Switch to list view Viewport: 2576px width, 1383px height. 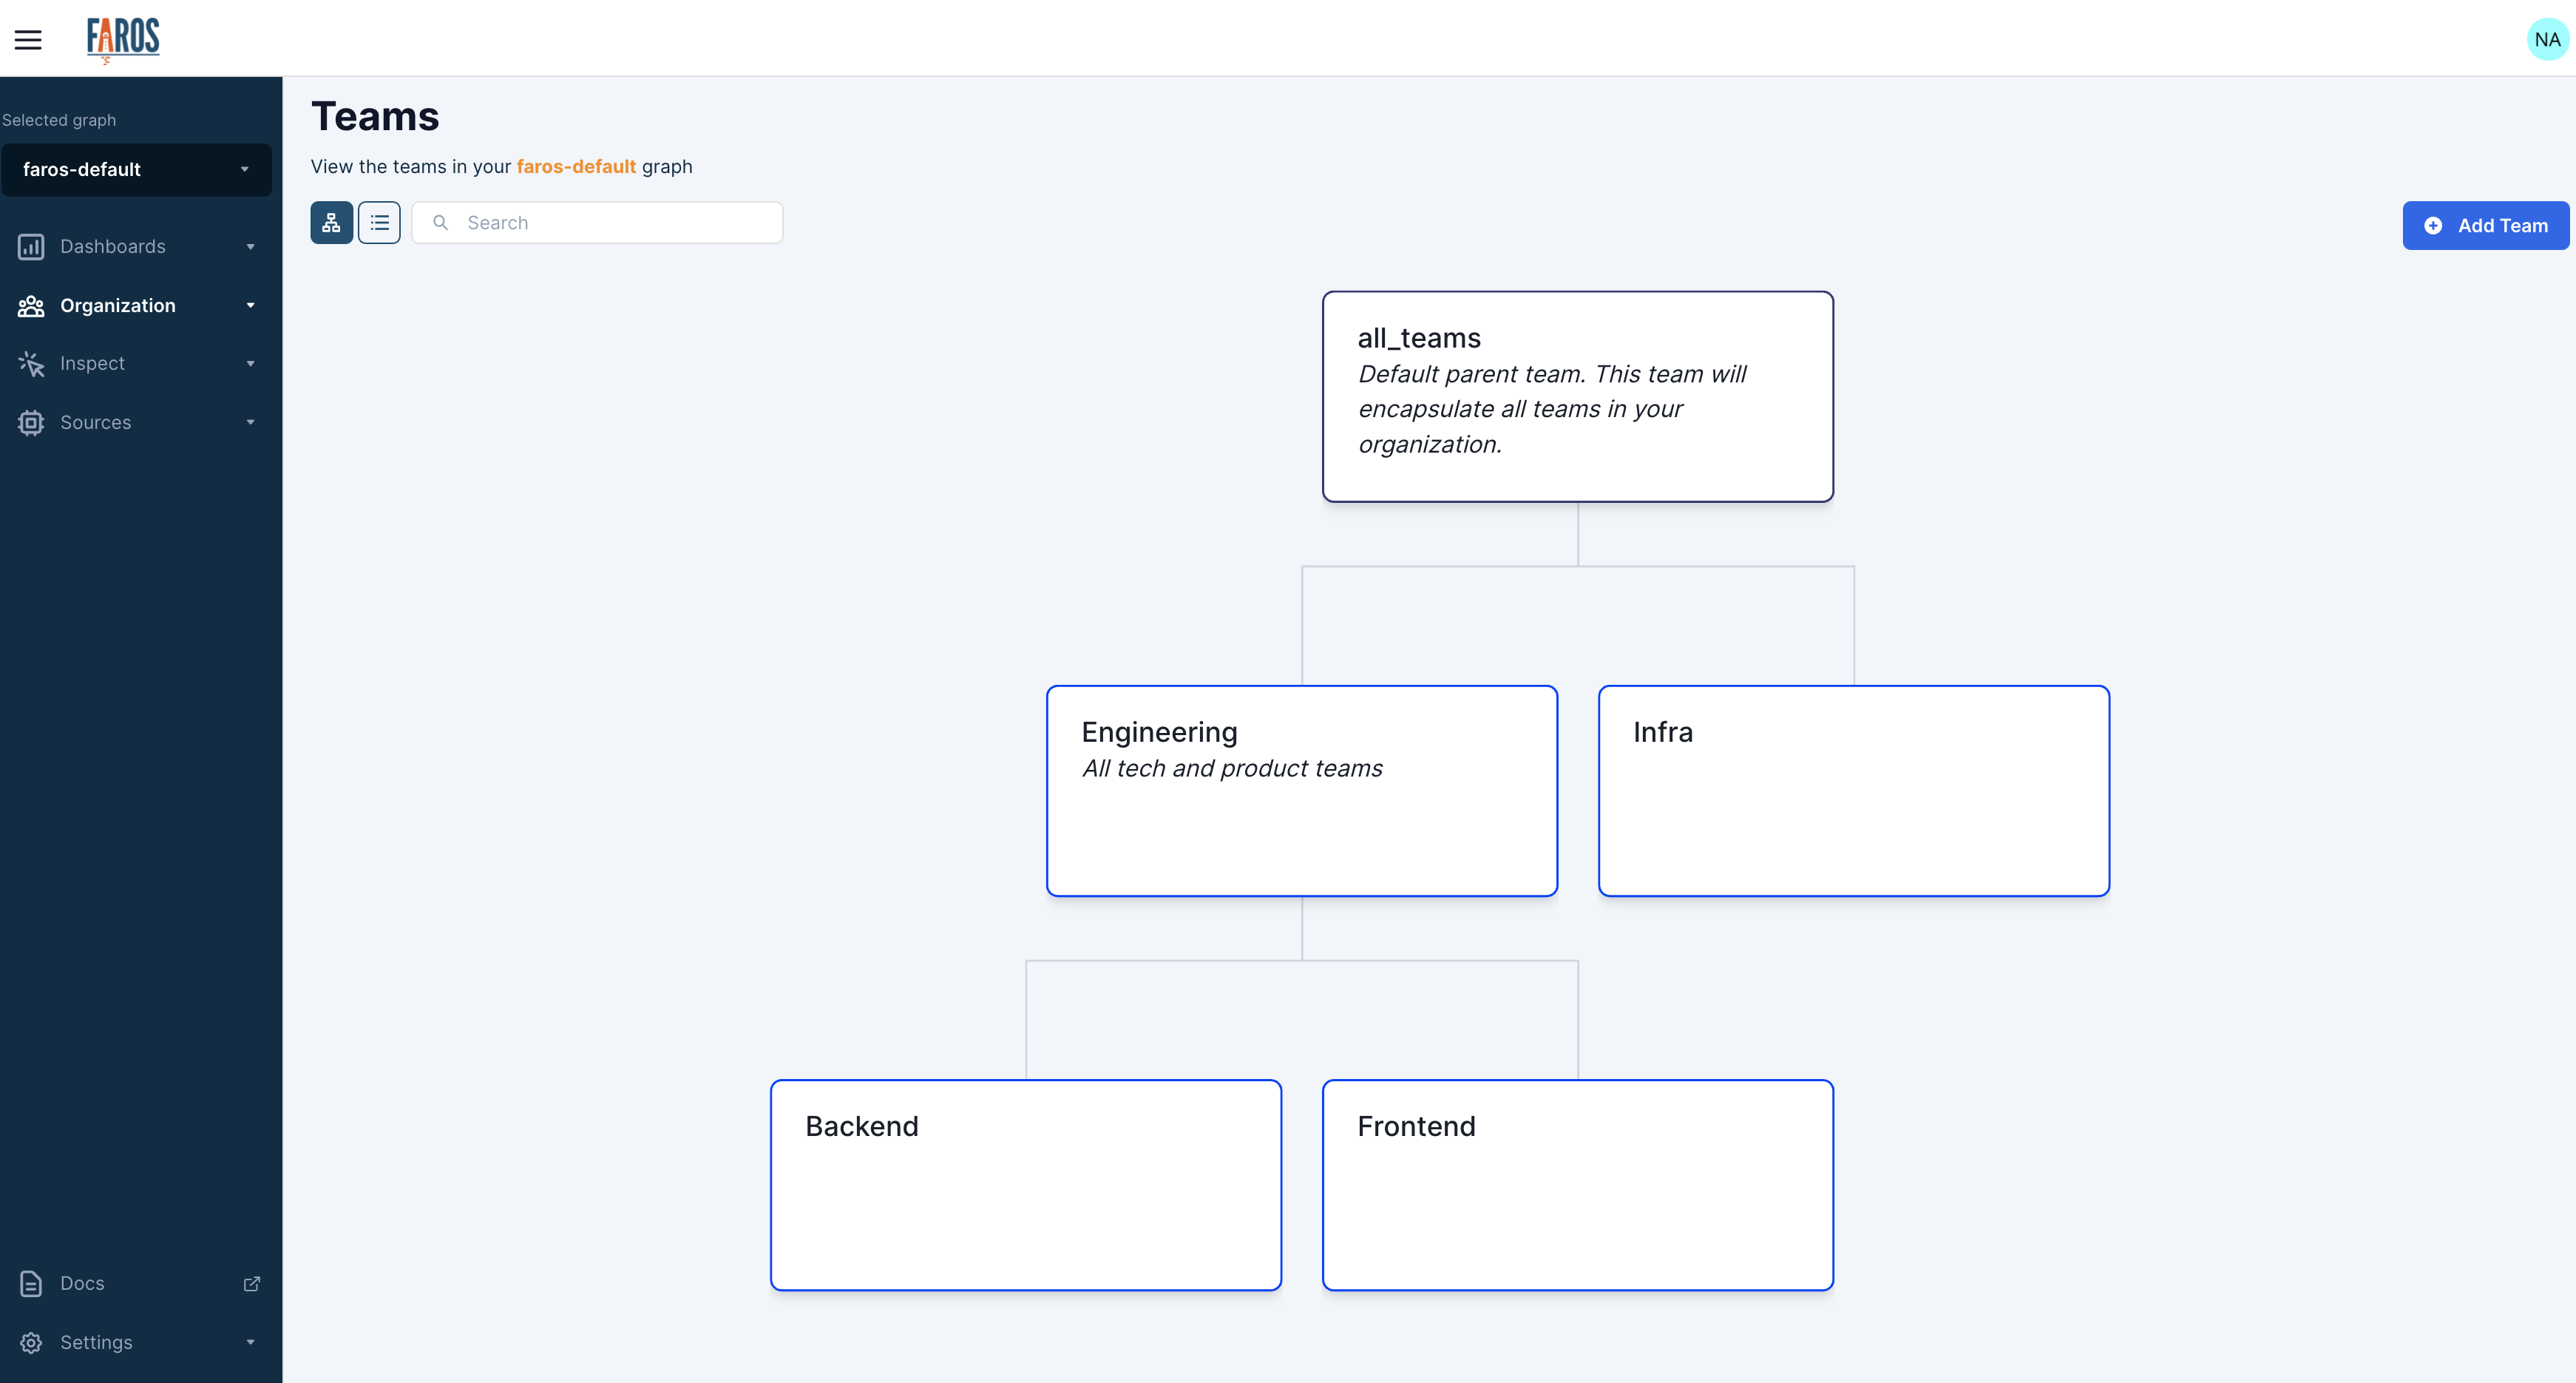point(379,223)
